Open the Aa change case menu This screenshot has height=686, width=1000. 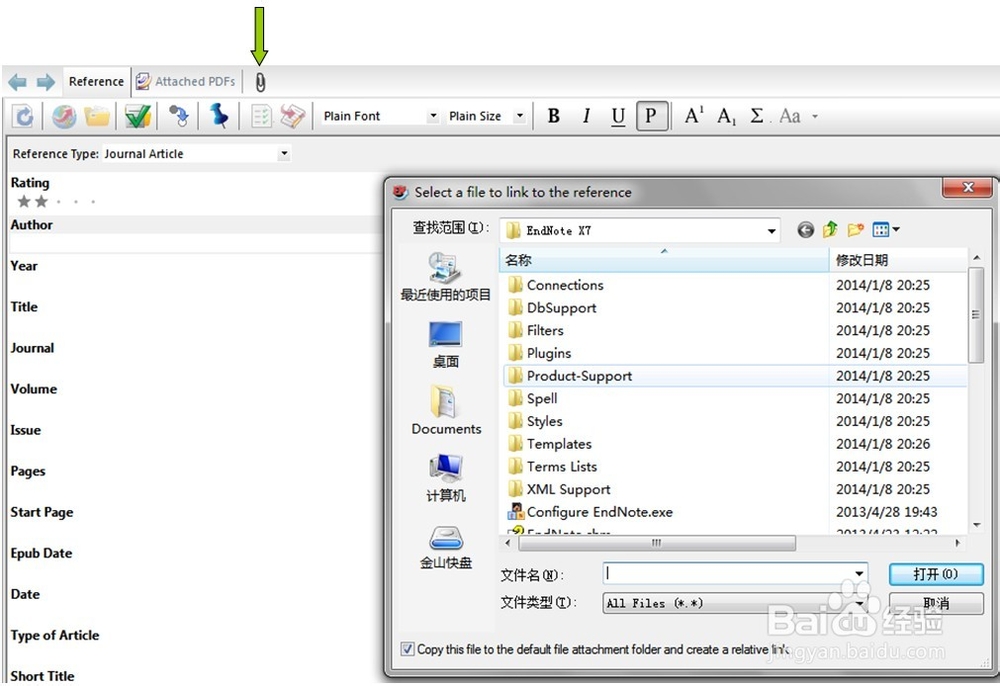click(x=797, y=116)
